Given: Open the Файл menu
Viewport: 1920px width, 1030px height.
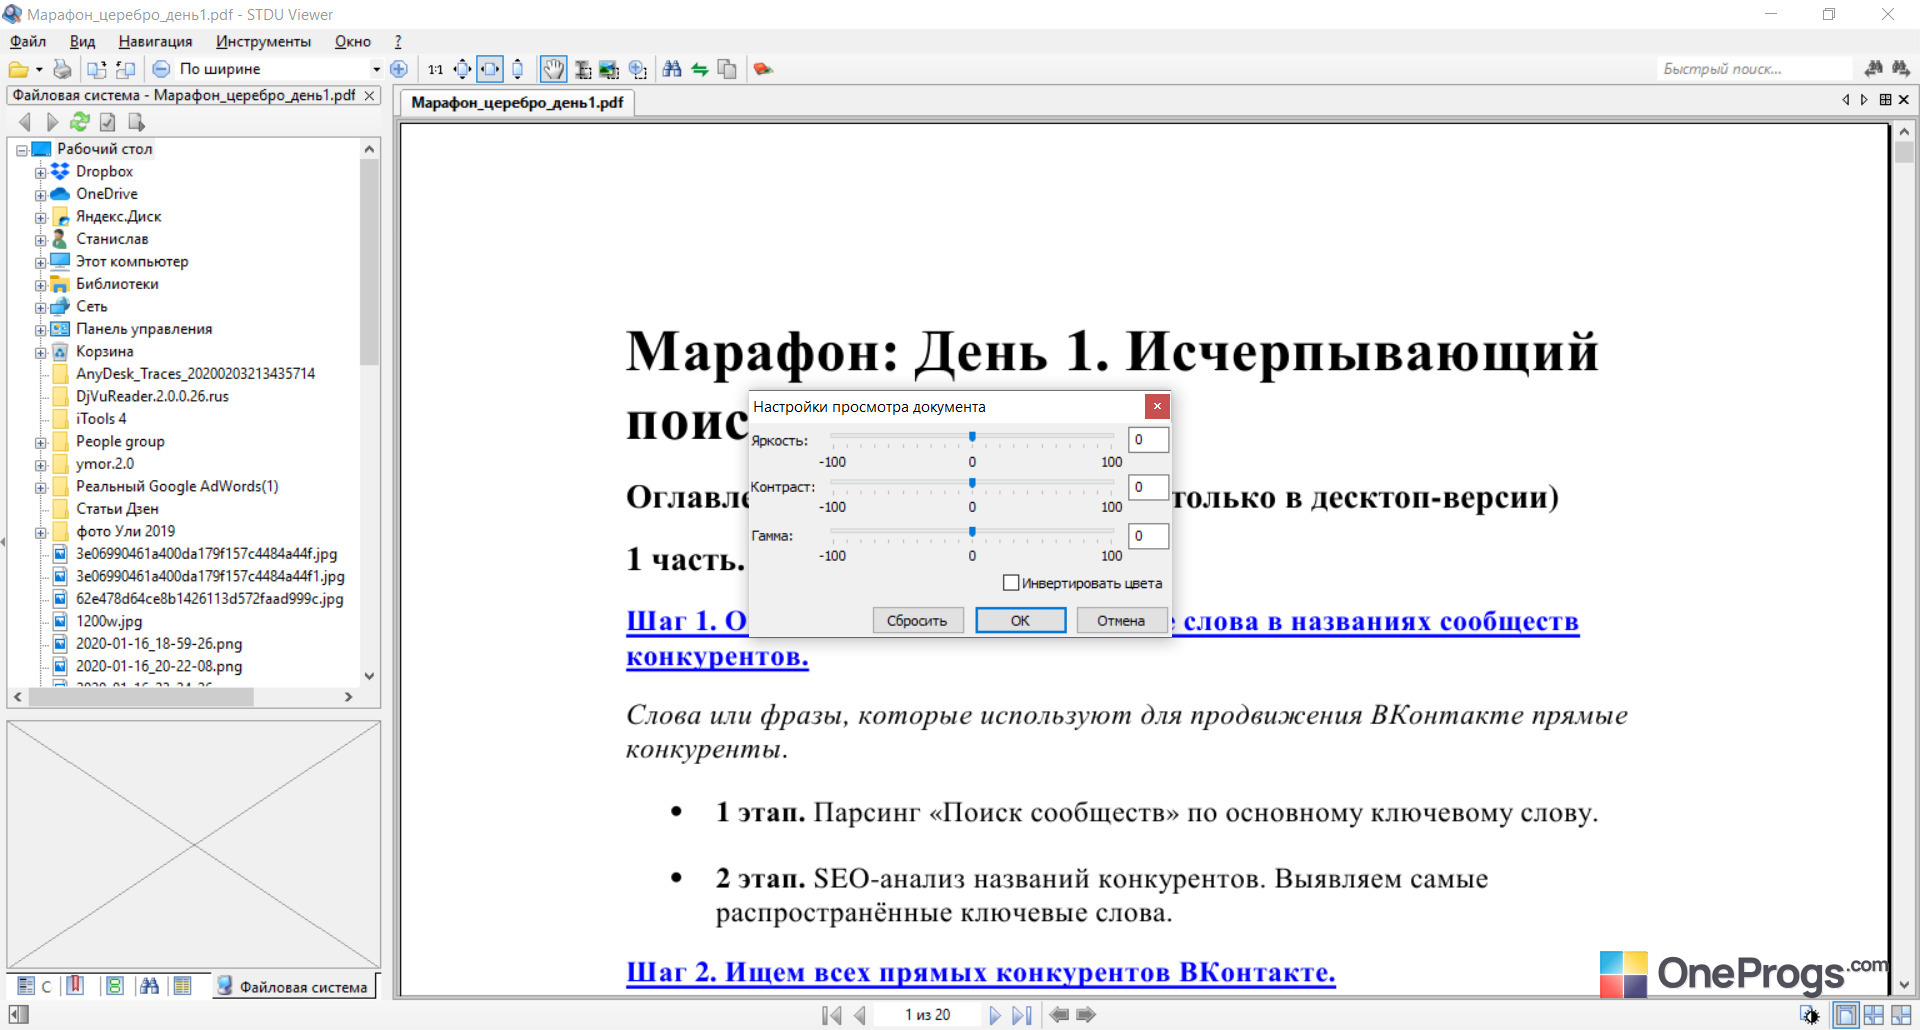Looking at the screenshot, I should click(28, 41).
